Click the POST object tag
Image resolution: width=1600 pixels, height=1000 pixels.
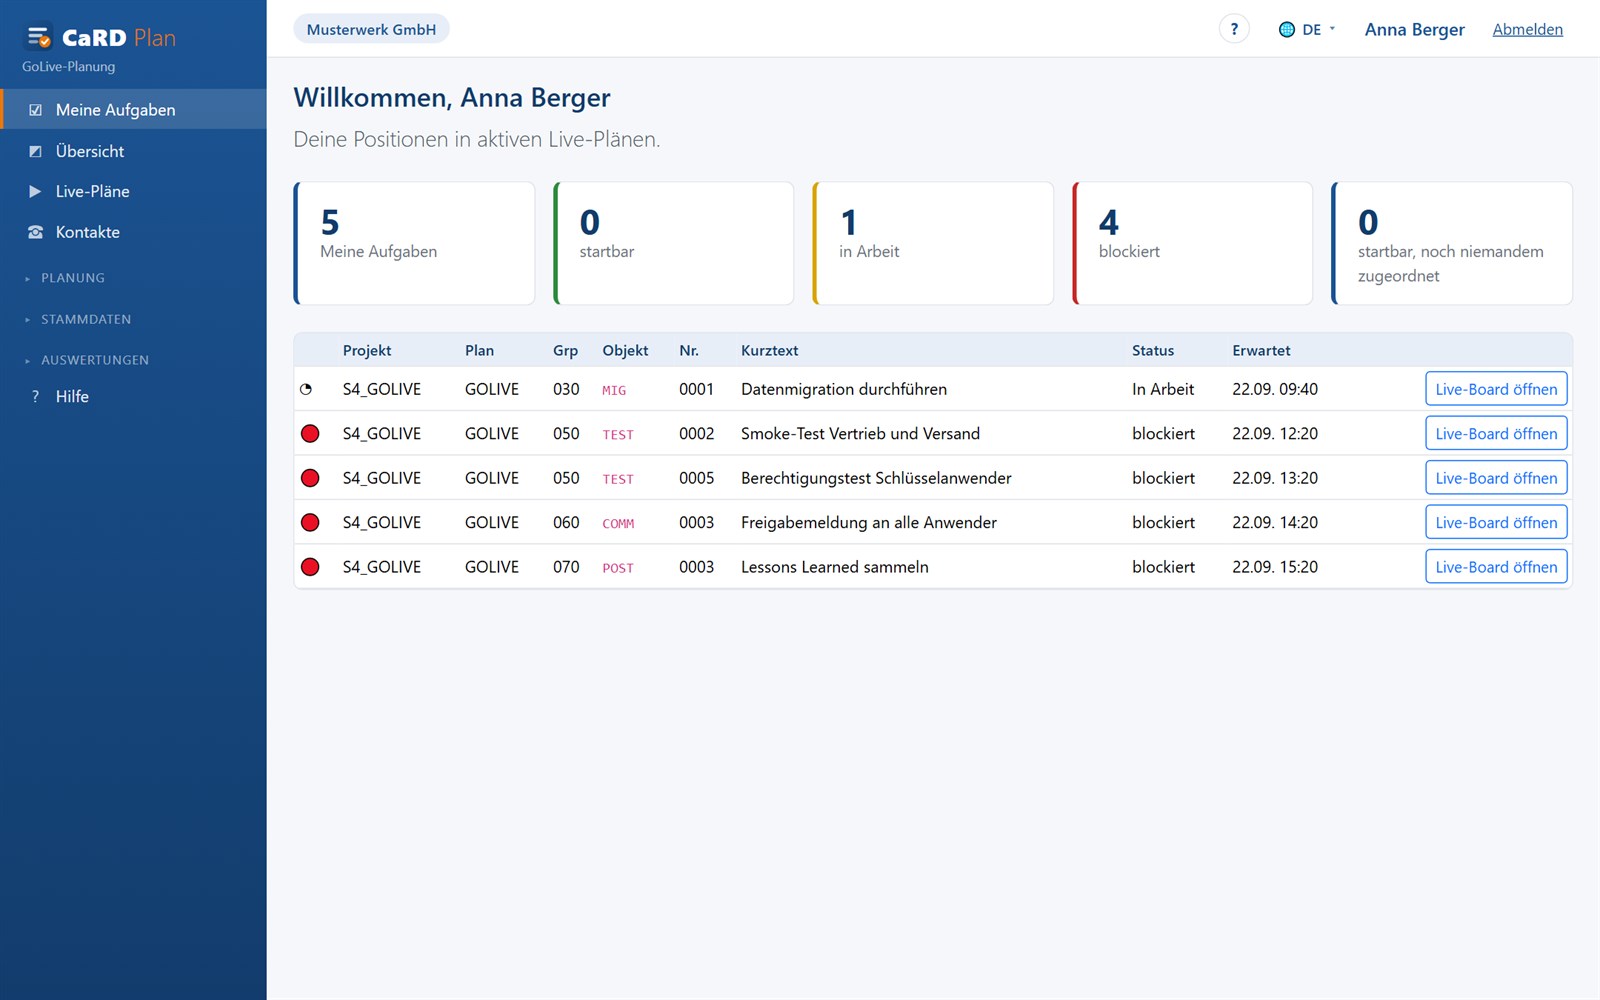618,568
